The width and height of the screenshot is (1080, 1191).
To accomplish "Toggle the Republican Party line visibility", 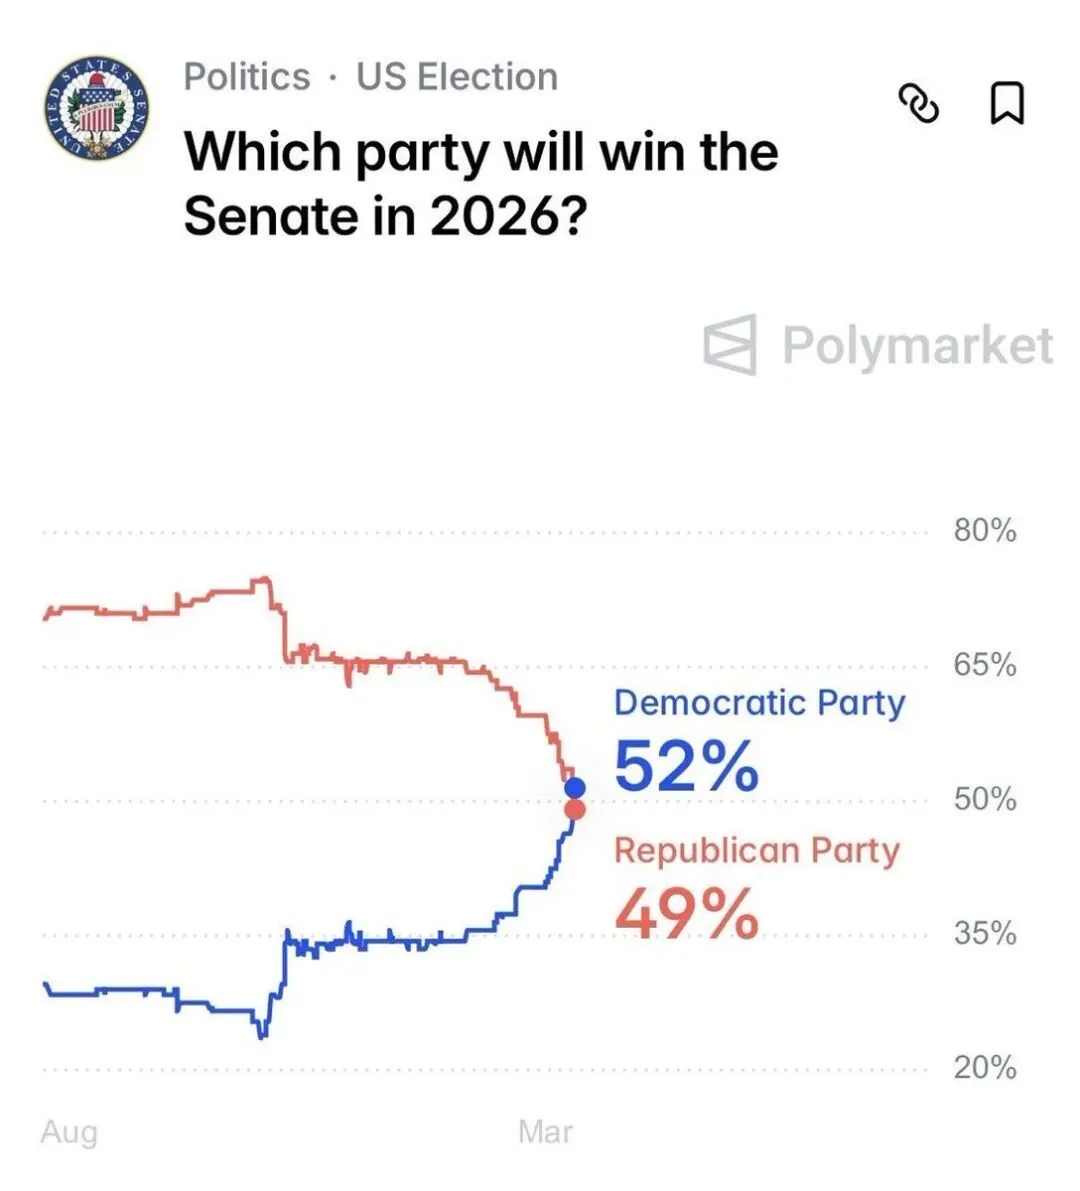I will pos(758,851).
